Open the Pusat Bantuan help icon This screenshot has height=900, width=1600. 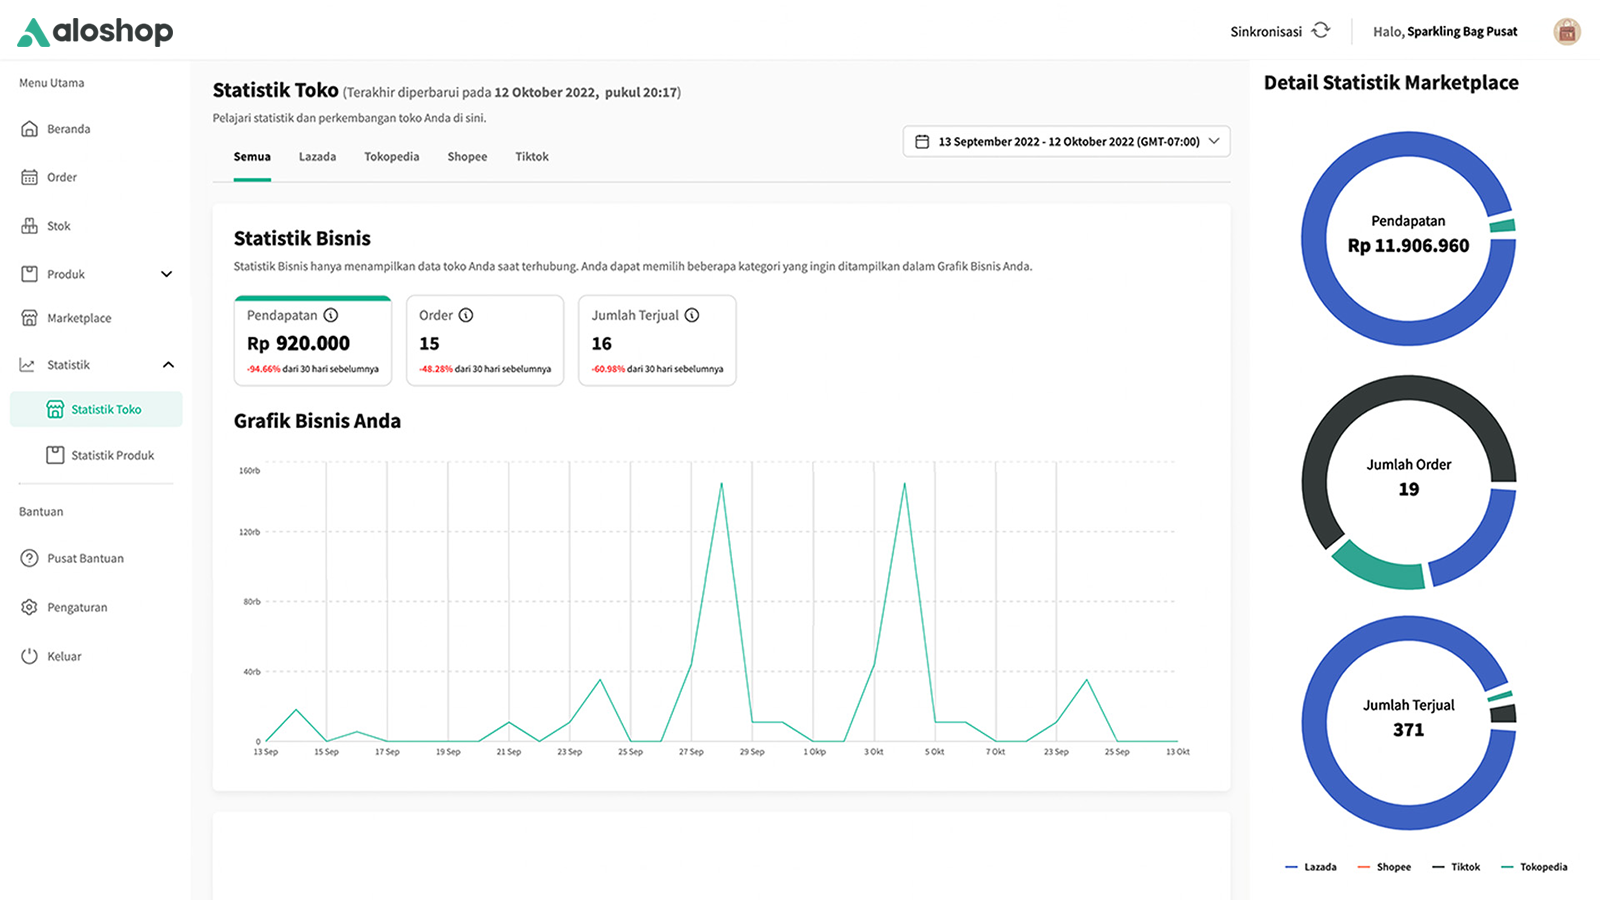pos(30,558)
